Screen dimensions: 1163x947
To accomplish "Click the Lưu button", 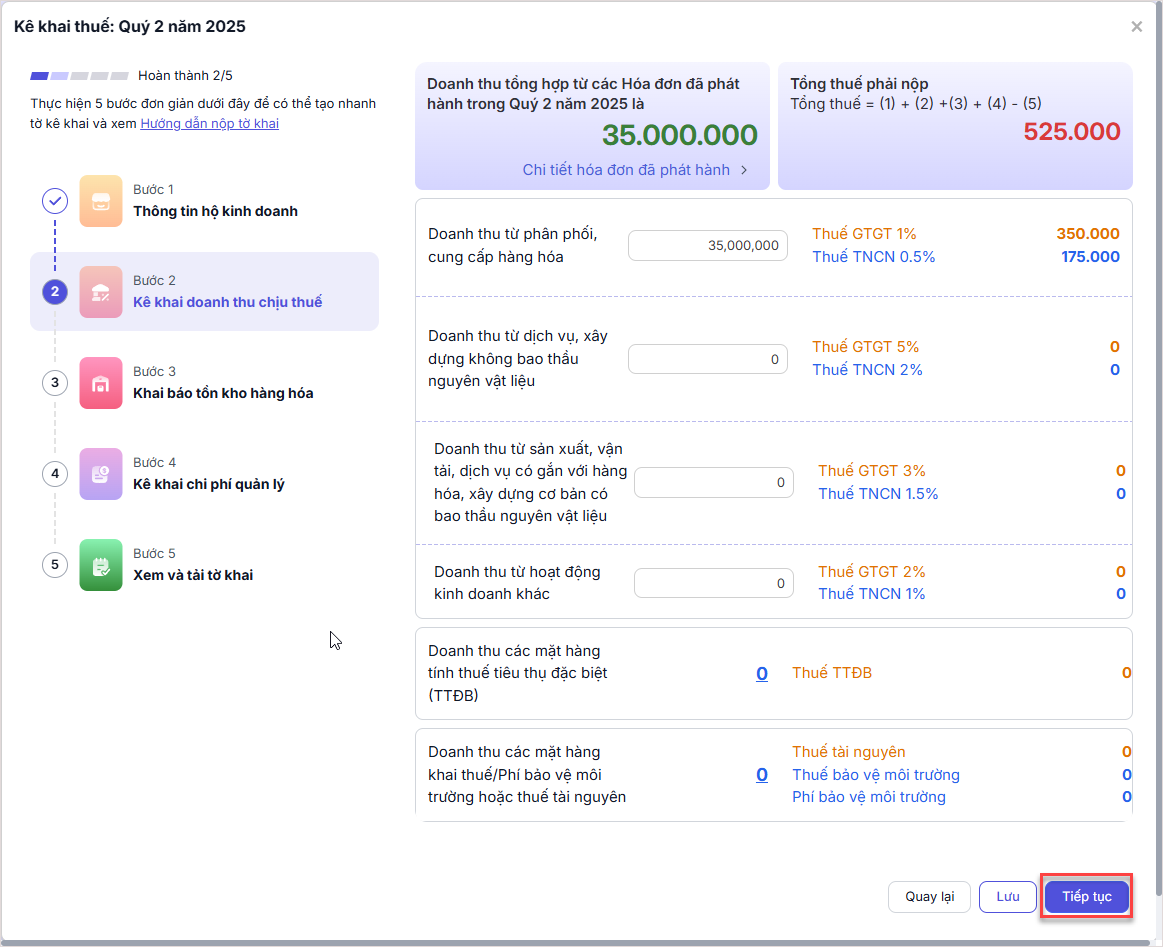I will [1007, 897].
